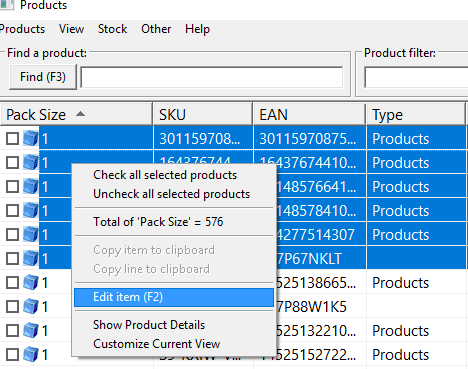This screenshot has height=369, width=468.
Task: Focus the Find a product text field
Action: pyautogui.click(x=212, y=77)
